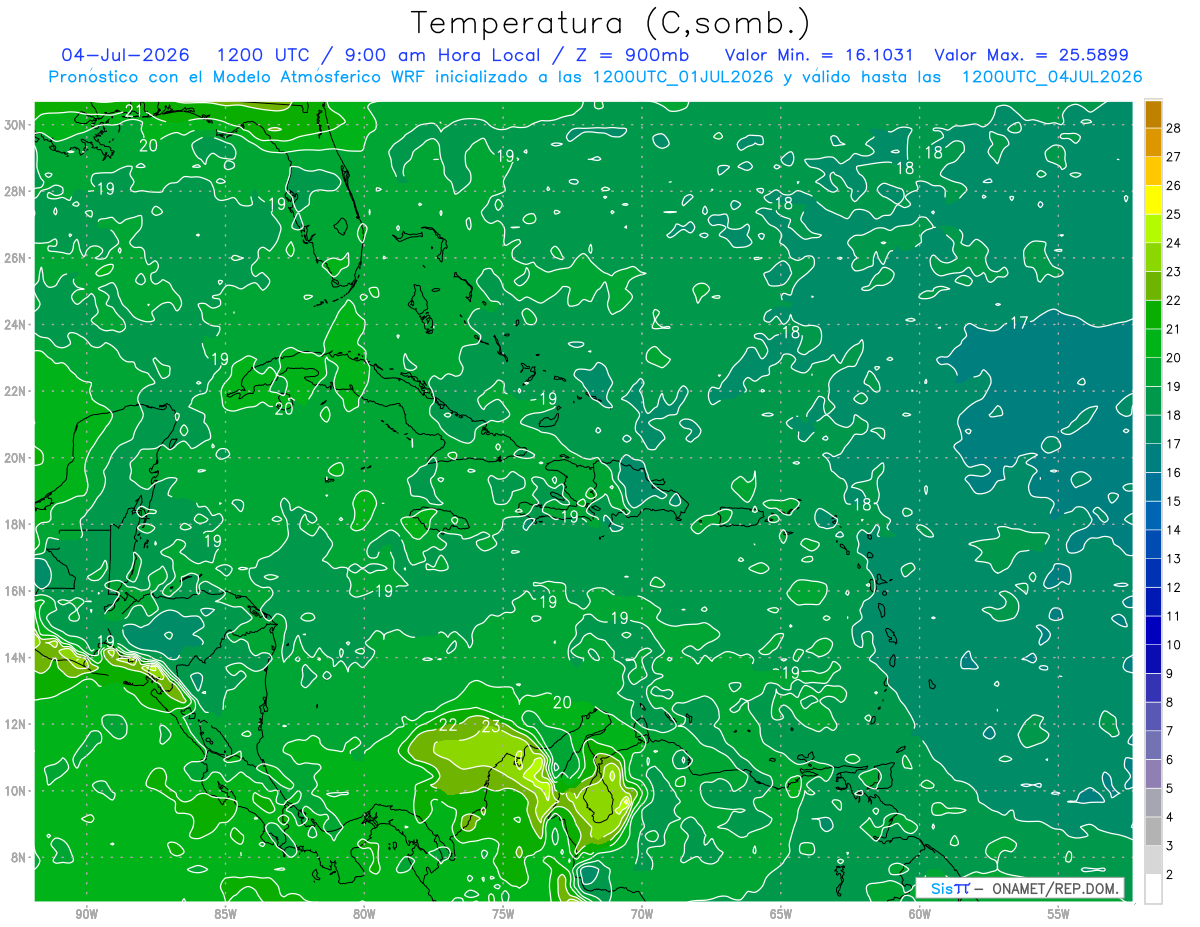The width and height of the screenshot is (1200, 927).
Task: Click the legend value '11'
Action: pyautogui.click(x=1173, y=616)
